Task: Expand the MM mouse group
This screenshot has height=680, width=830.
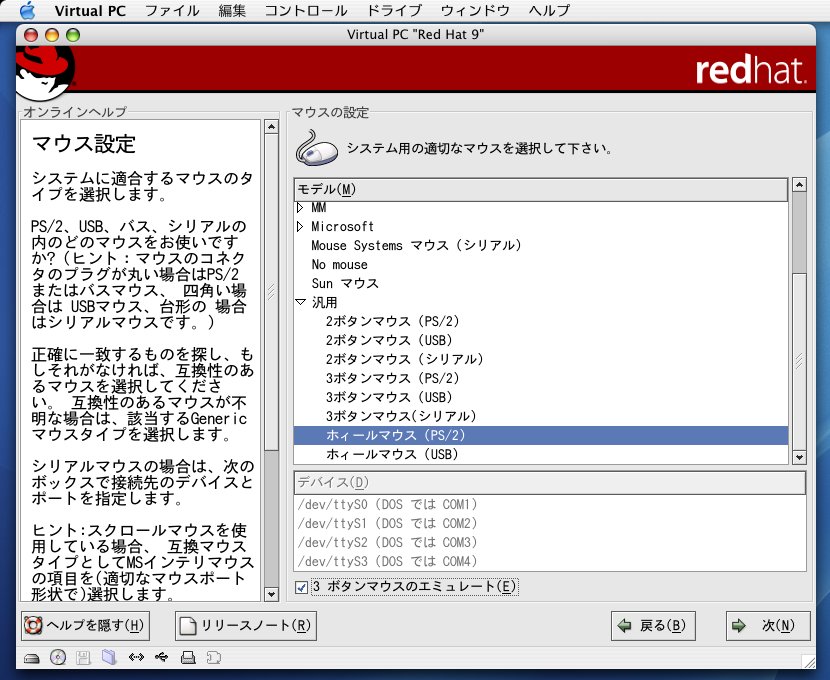Action: [300, 207]
